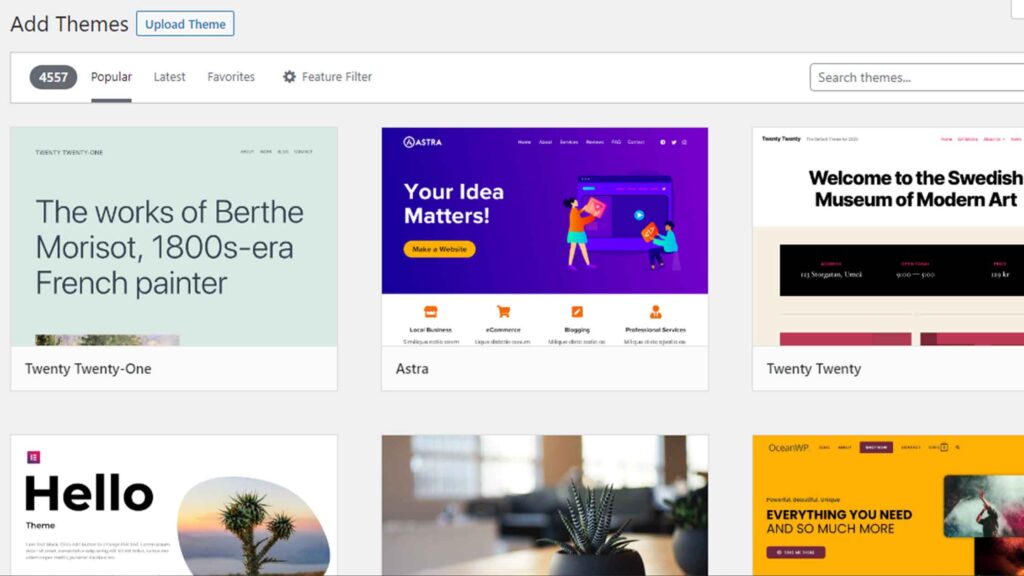This screenshot has width=1024, height=576.
Task: Click the Blogging pencil icon
Action: click(x=577, y=312)
